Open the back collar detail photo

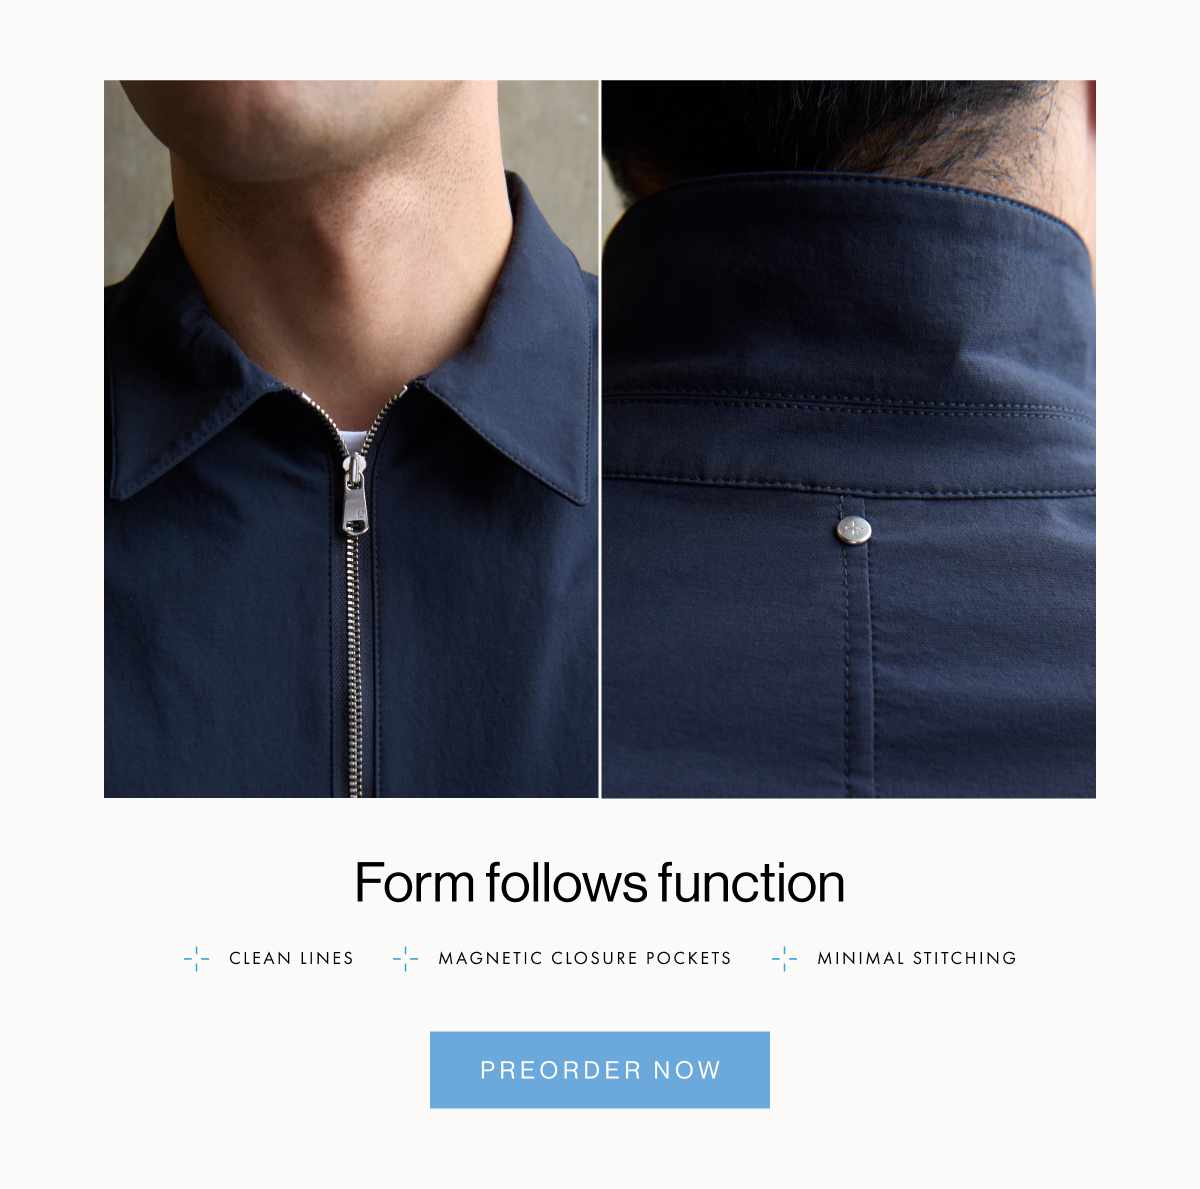click(x=849, y=439)
